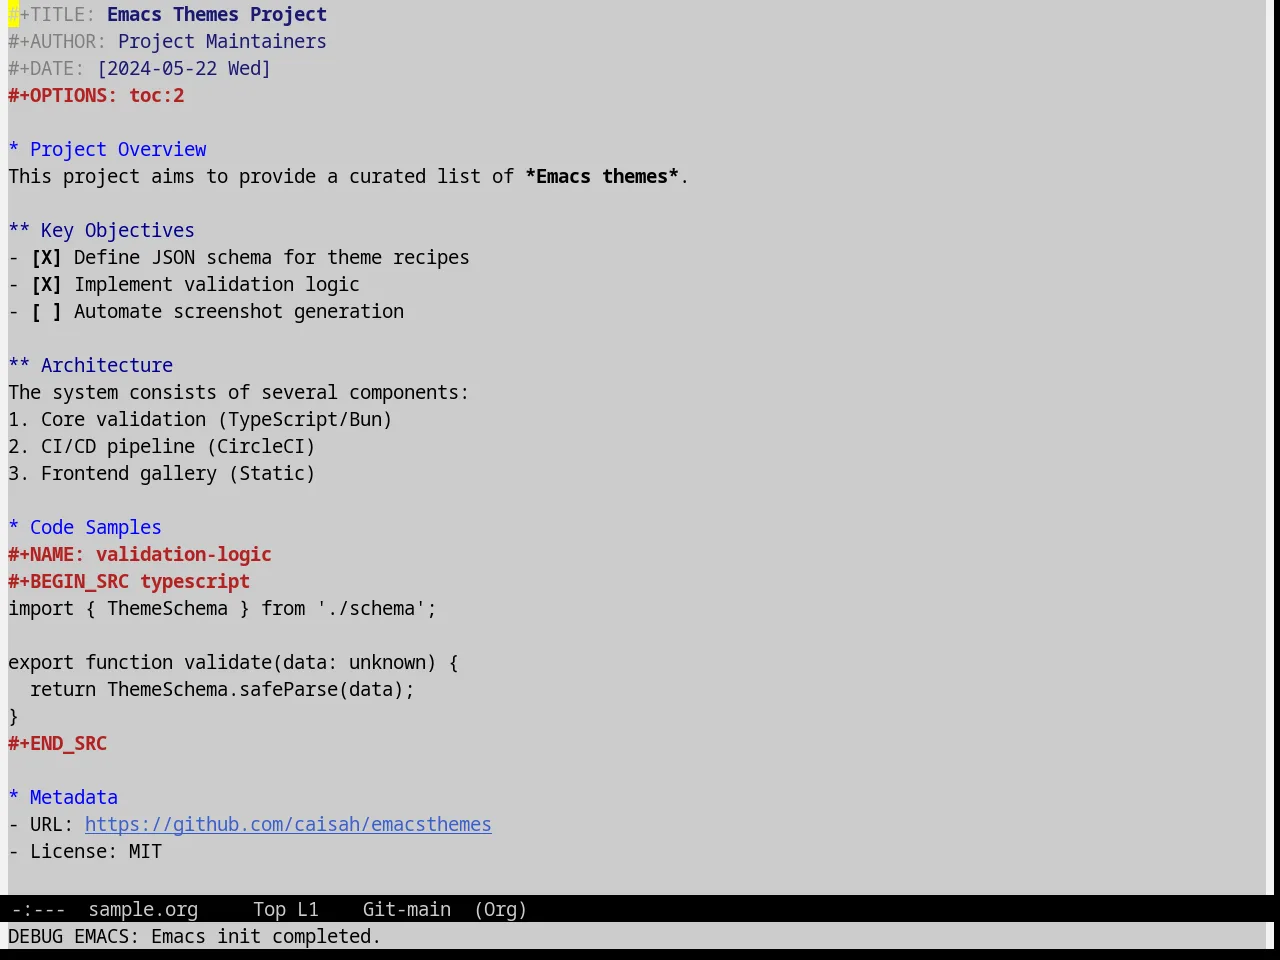Click the 'Top L1' position indicator
The width and height of the screenshot is (1280, 960).
click(x=286, y=910)
